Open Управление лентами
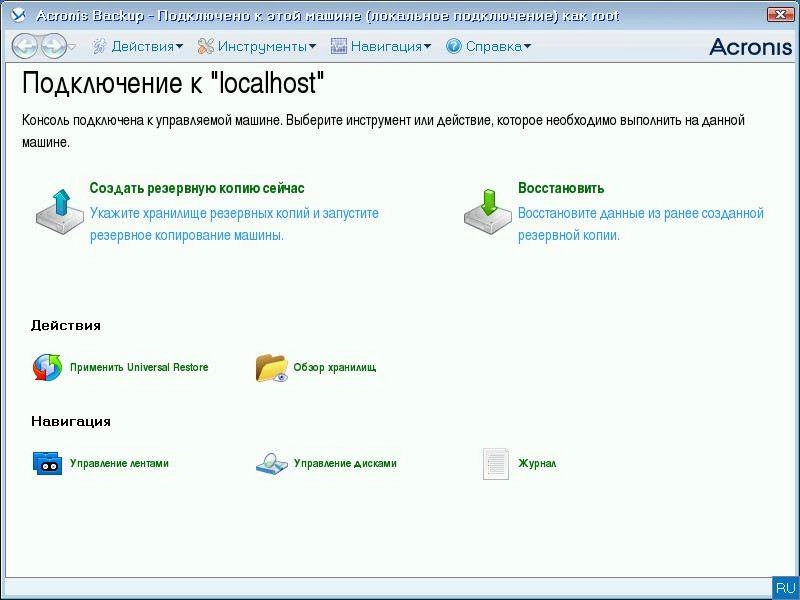This screenshot has height=600, width=800. (119, 463)
